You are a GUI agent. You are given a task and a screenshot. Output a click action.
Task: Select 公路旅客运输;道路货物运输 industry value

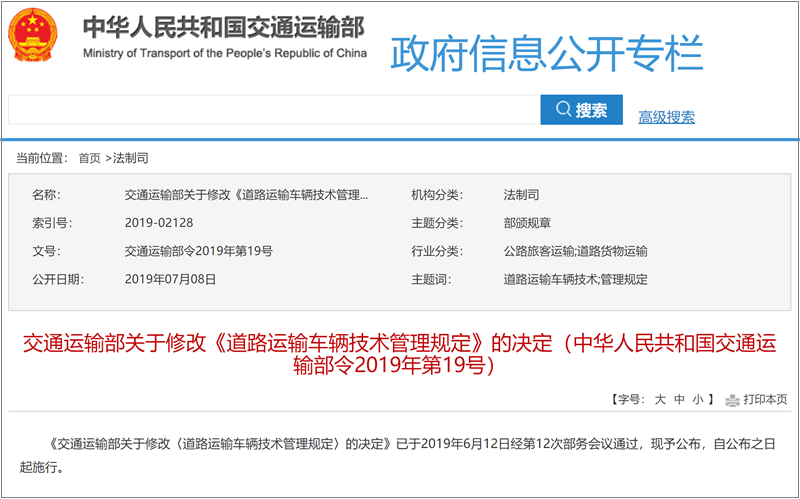pyautogui.click(x=576, y=251)
